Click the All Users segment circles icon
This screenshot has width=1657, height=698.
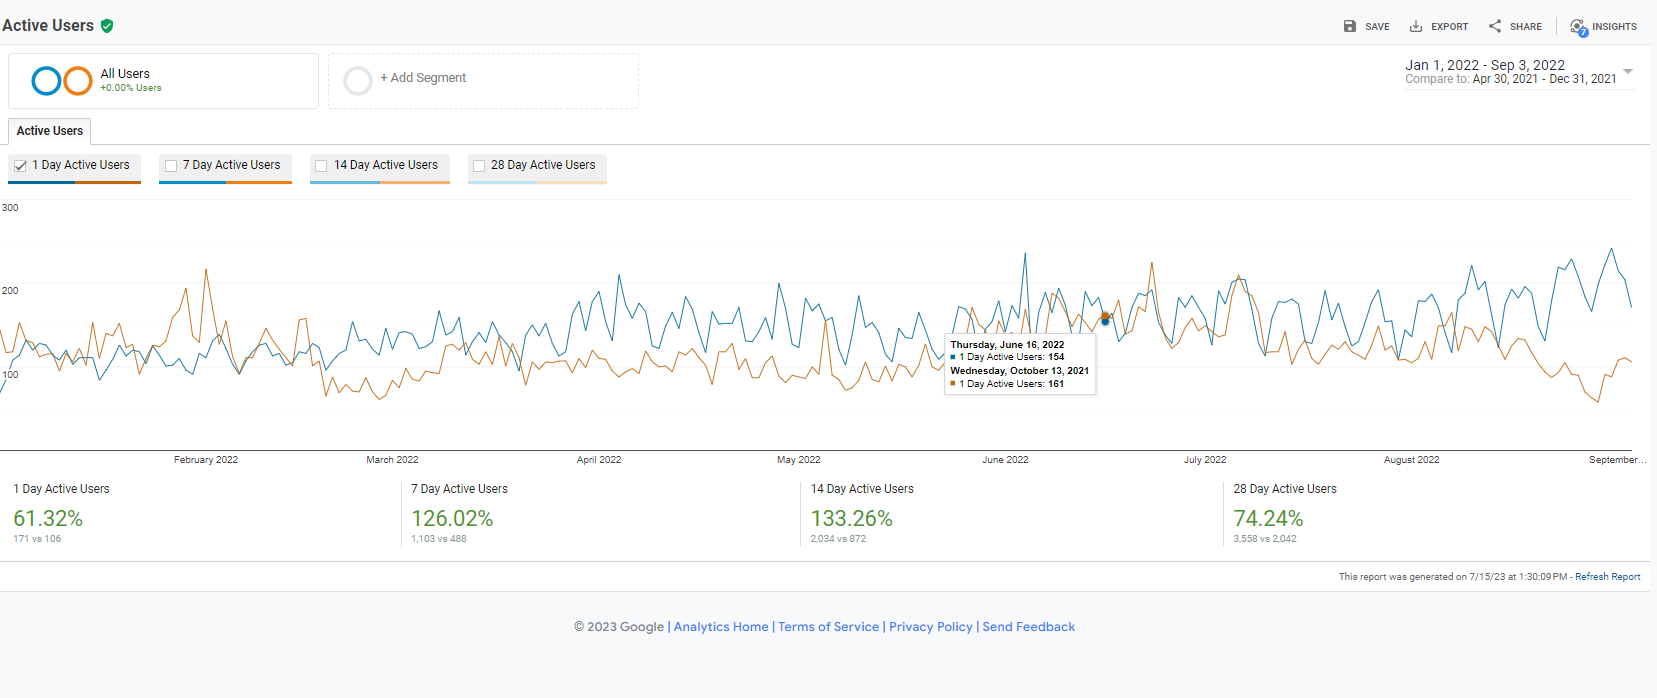pyautogui.click(x=62, y=81)
